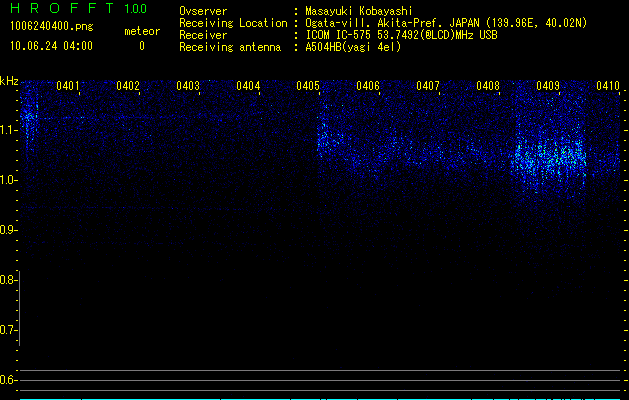Click the date 10.06.24 04:00
Screen dimensions: 629x400
pos(51,46)
